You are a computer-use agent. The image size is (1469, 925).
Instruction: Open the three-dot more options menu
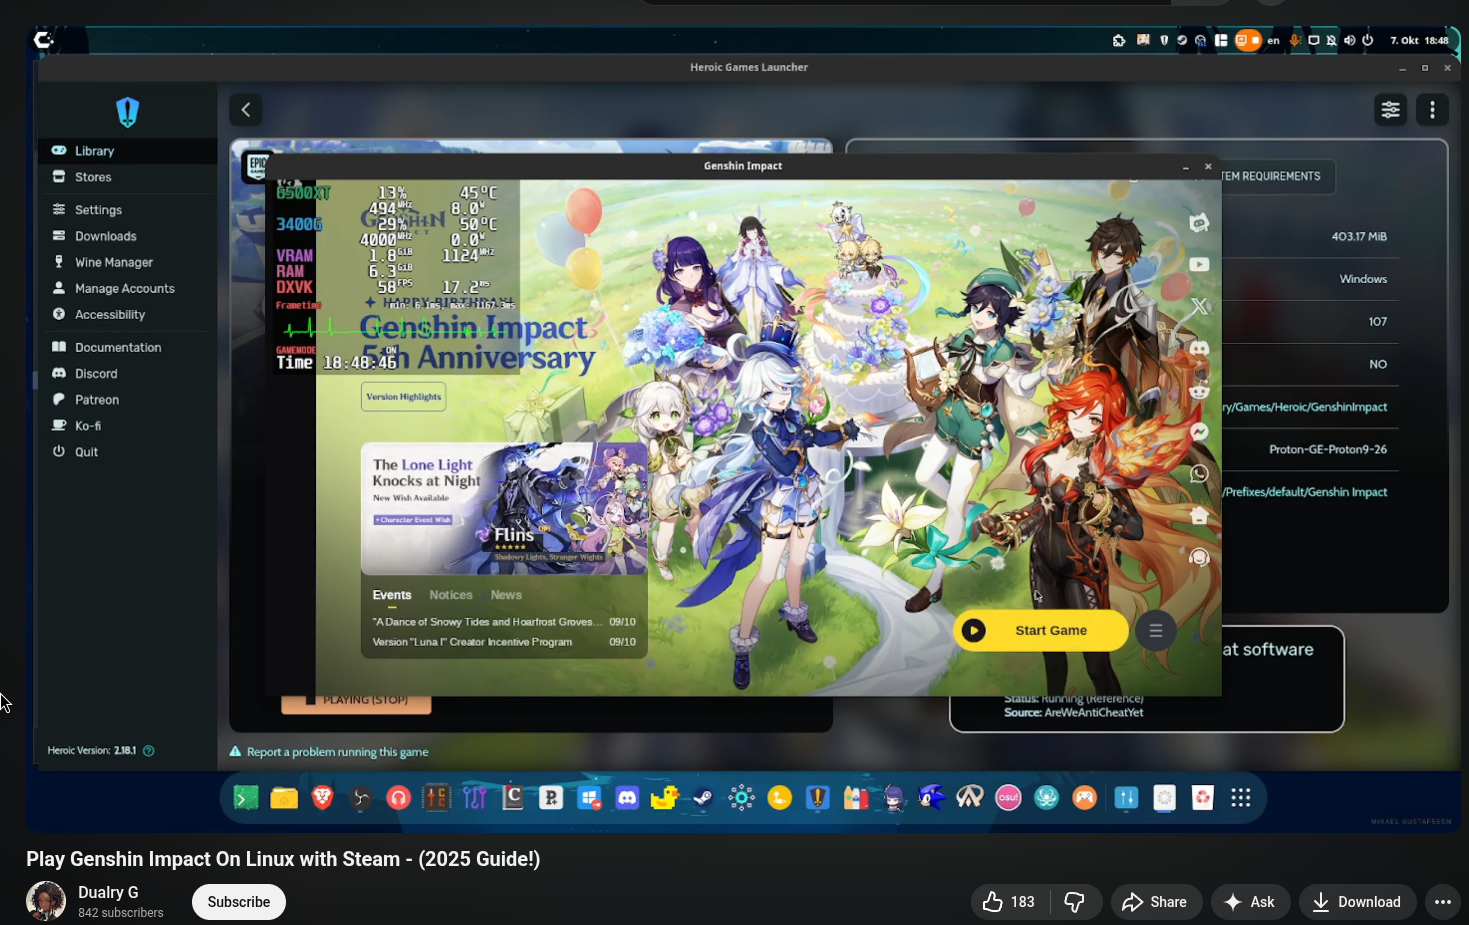[x=1433, y=110]
